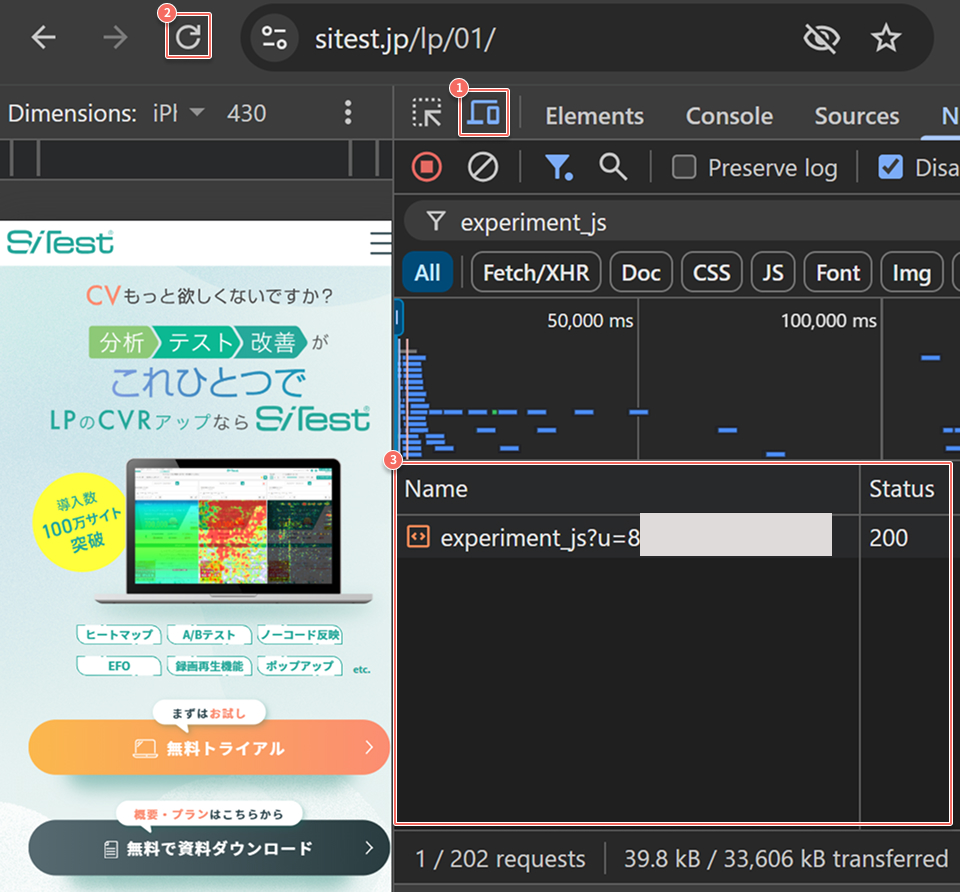The width and height of the screenshot is (960, 892).
Task: Click the script icon beside experiment_js request
Action: [x=418, y=537]
